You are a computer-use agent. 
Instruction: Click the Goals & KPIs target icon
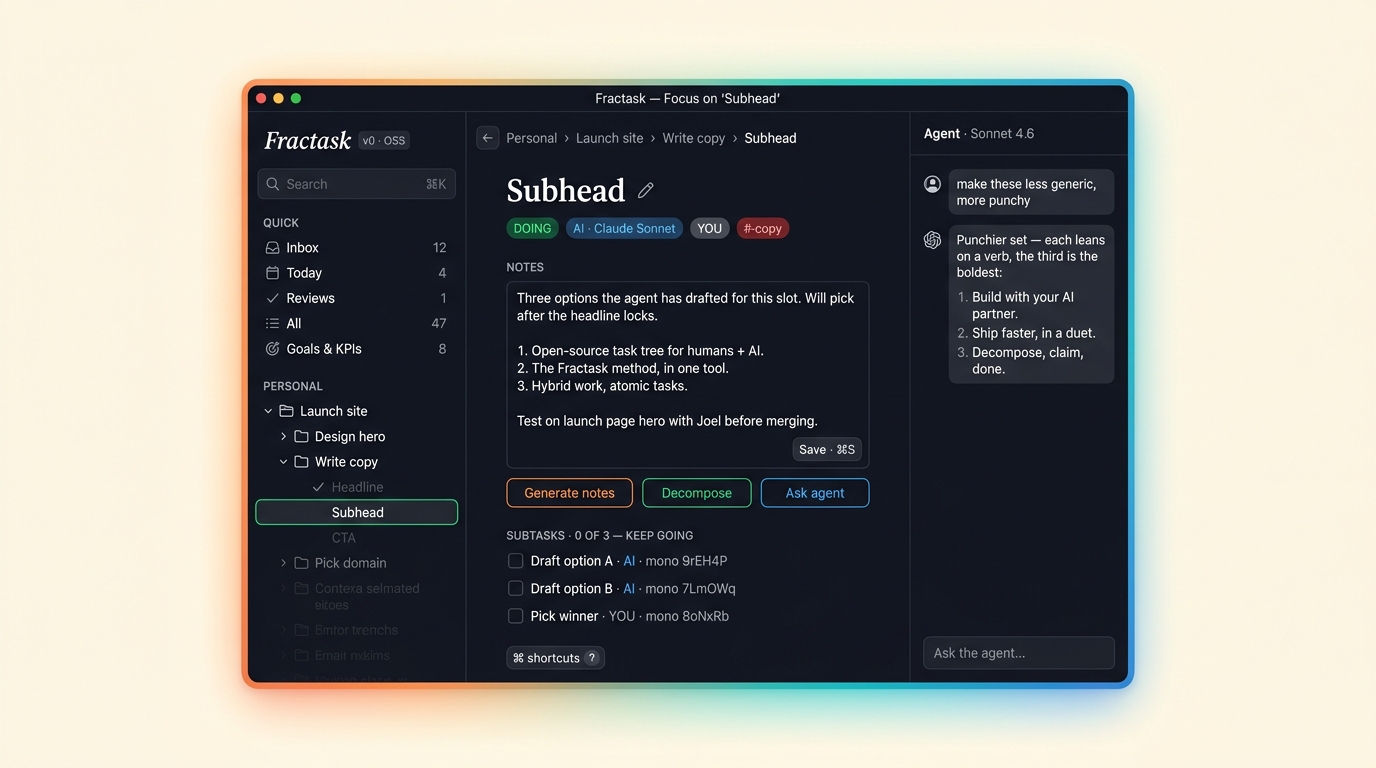(272, 349)
